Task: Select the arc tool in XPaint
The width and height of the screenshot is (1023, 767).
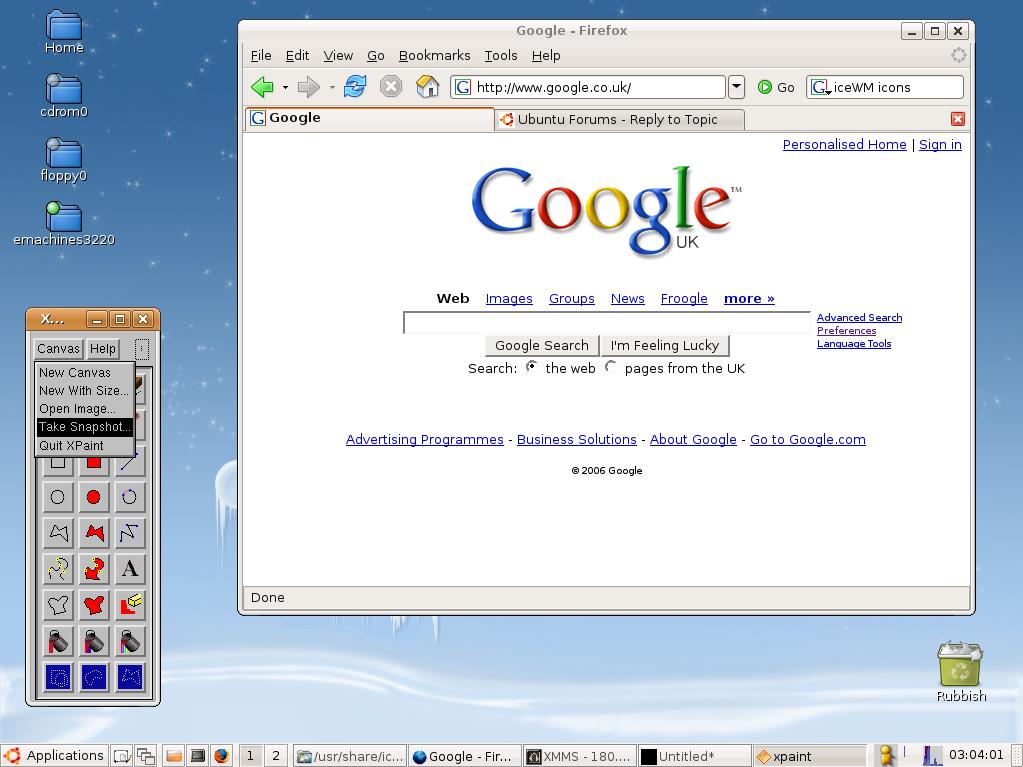Action: pos(129,498)
